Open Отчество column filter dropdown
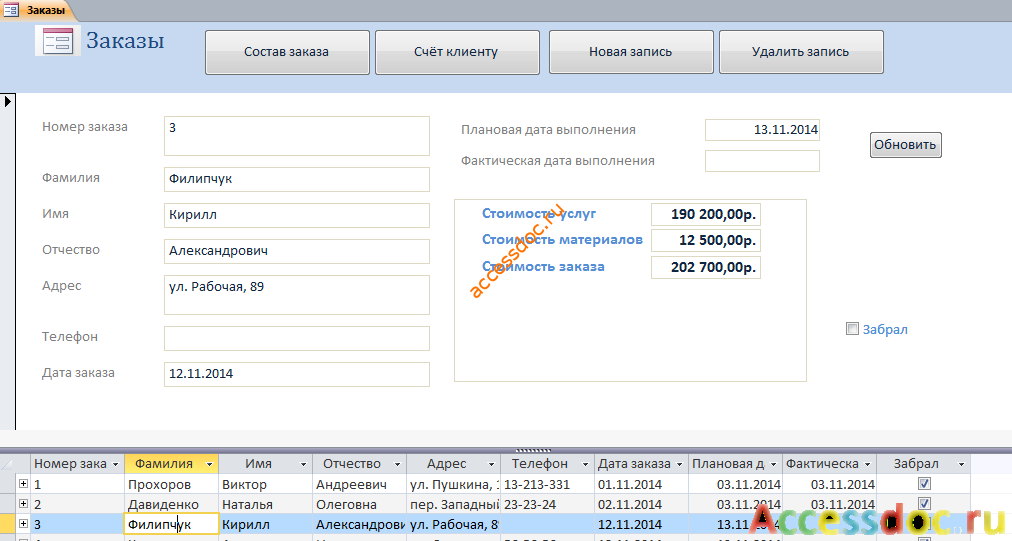 point(398,464)
